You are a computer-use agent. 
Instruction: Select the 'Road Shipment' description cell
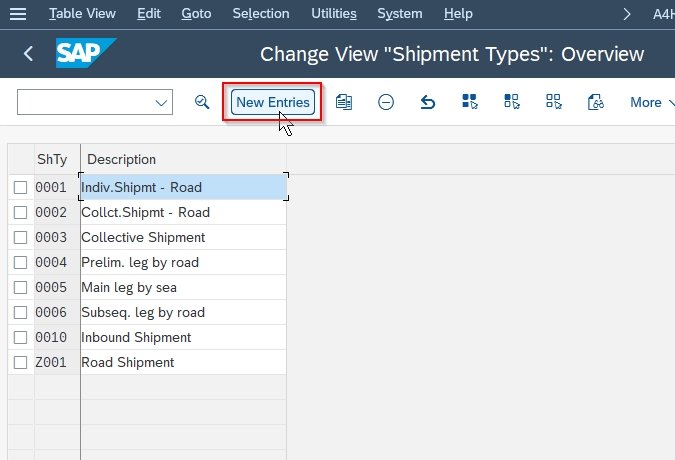(x=183, y=362)
